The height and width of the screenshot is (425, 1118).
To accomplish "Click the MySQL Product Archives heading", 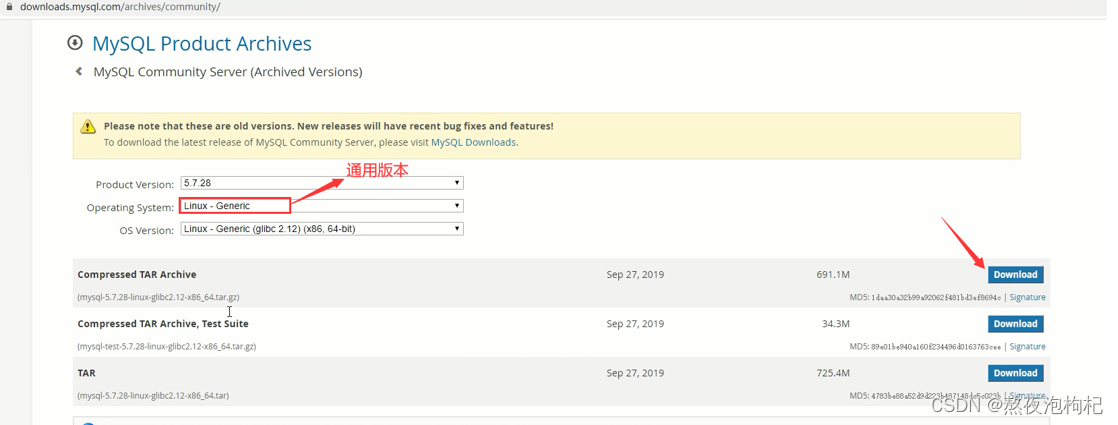I will pos(201,44).
